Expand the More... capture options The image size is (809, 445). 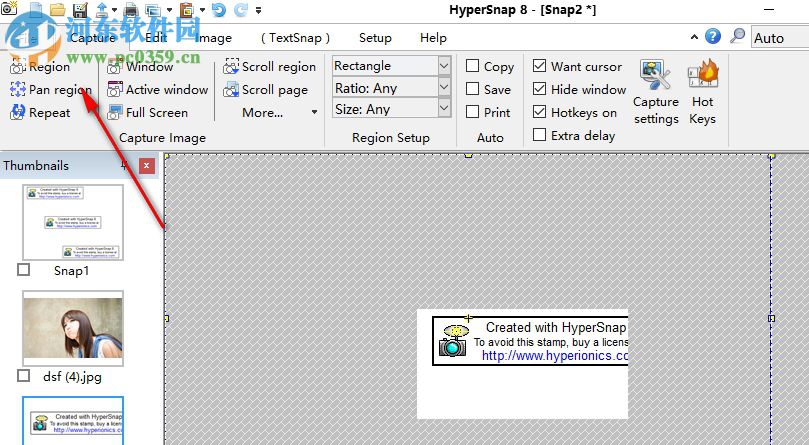[279, 113]
